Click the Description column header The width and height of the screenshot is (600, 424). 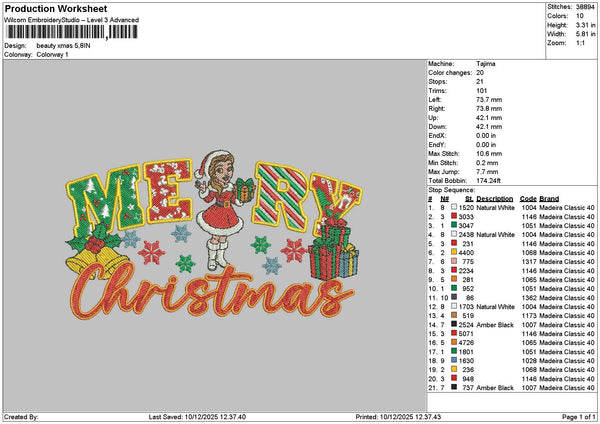(494, 199)
